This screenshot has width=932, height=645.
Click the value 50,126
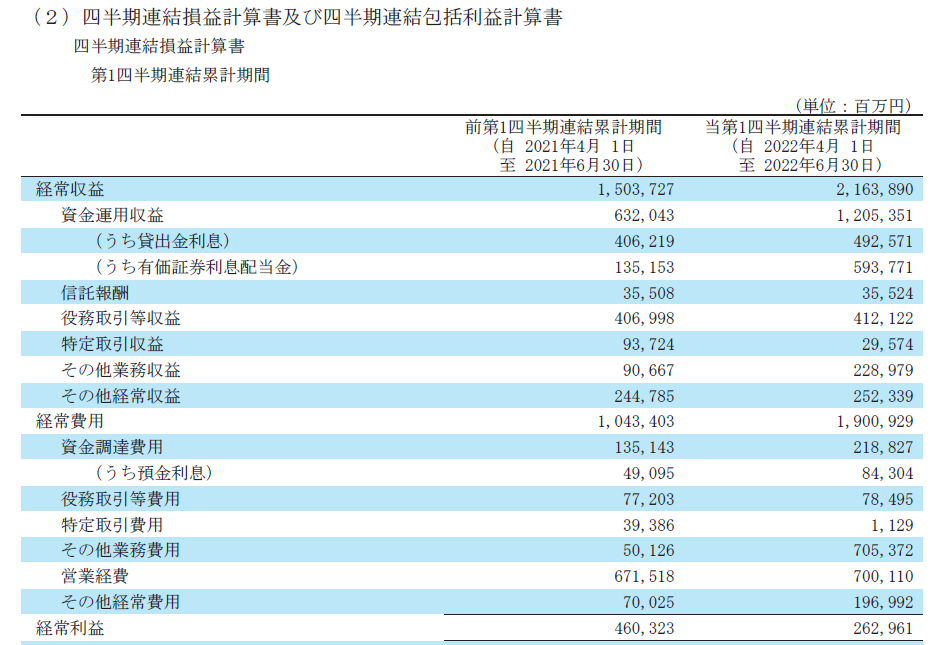coord(648,550)
